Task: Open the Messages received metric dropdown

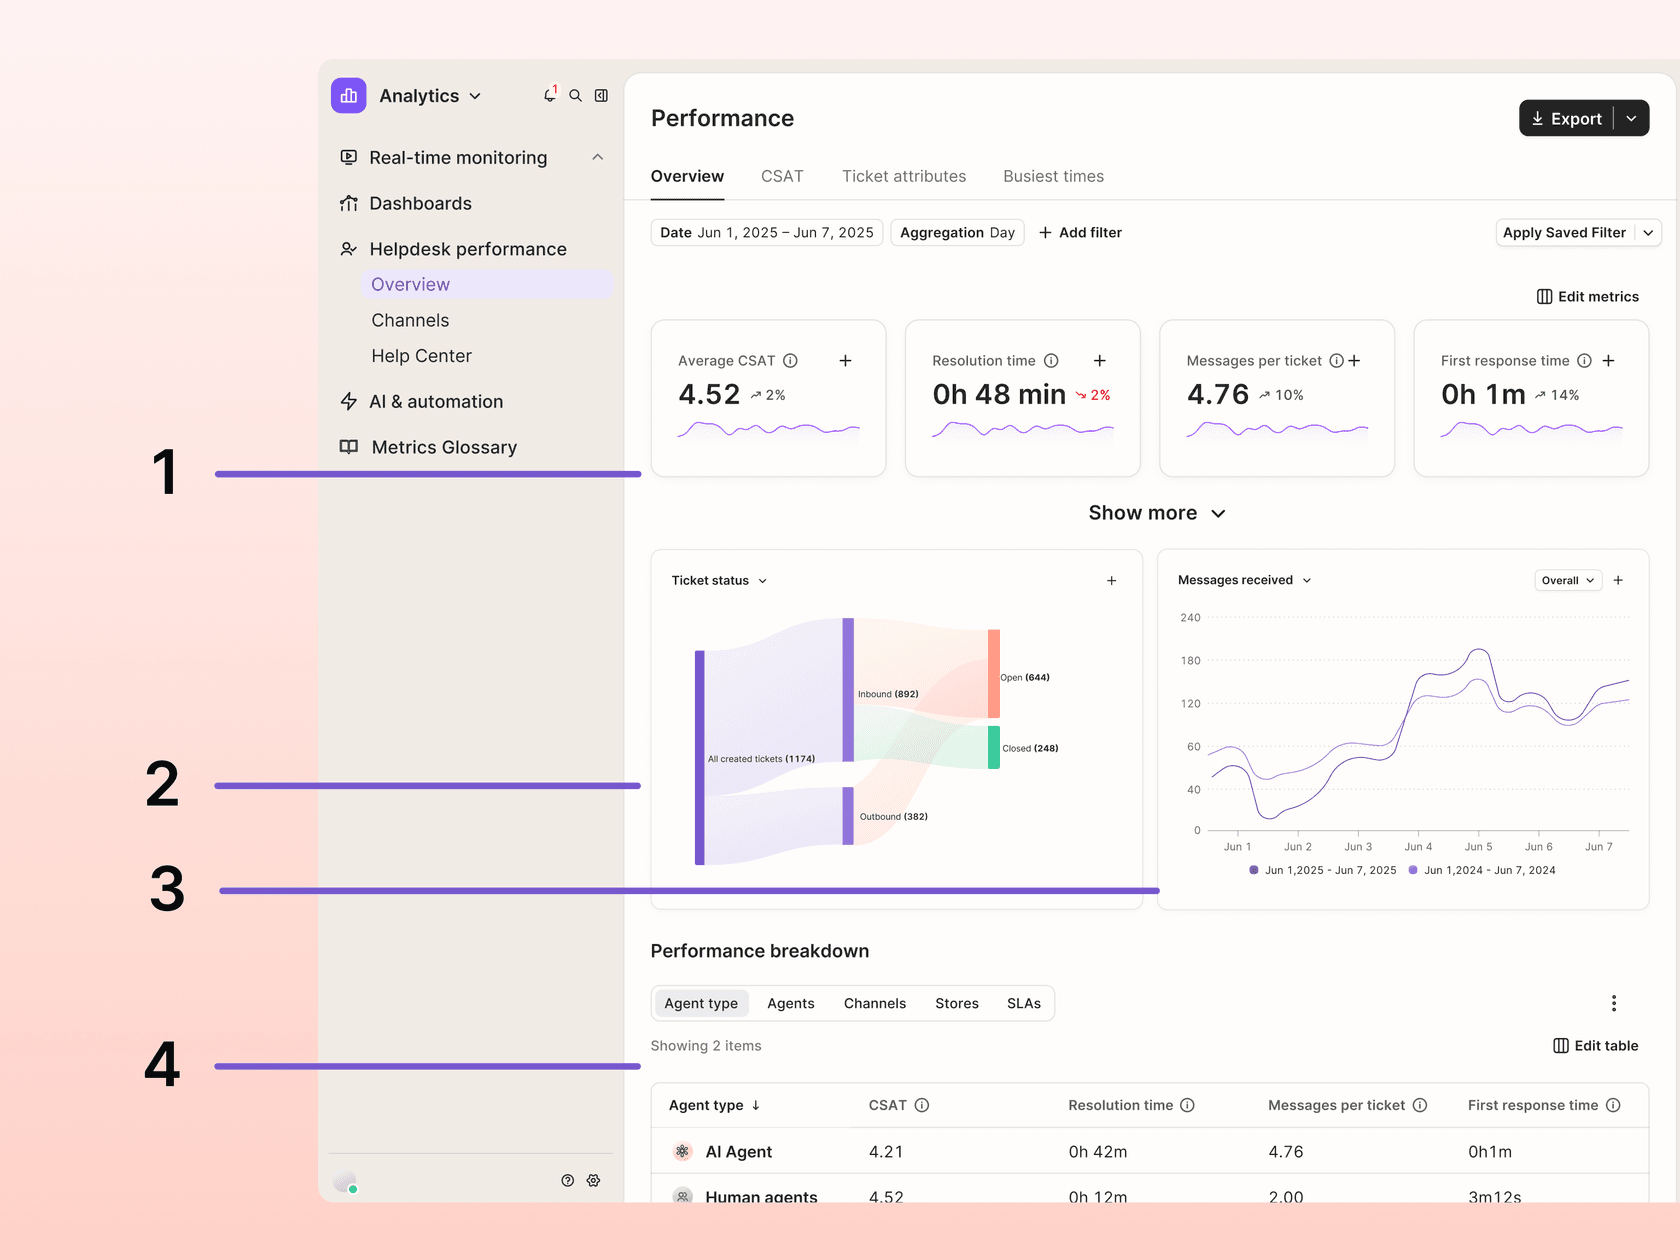Action: coord(1306,581)
